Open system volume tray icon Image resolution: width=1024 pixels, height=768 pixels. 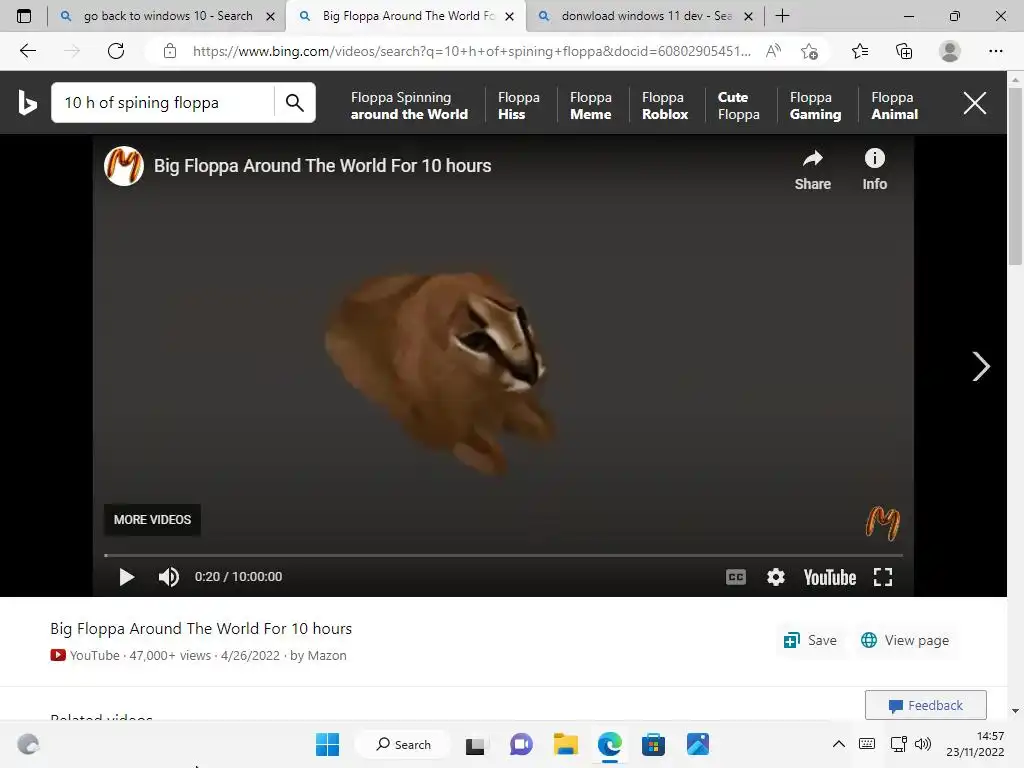(922, 744)
